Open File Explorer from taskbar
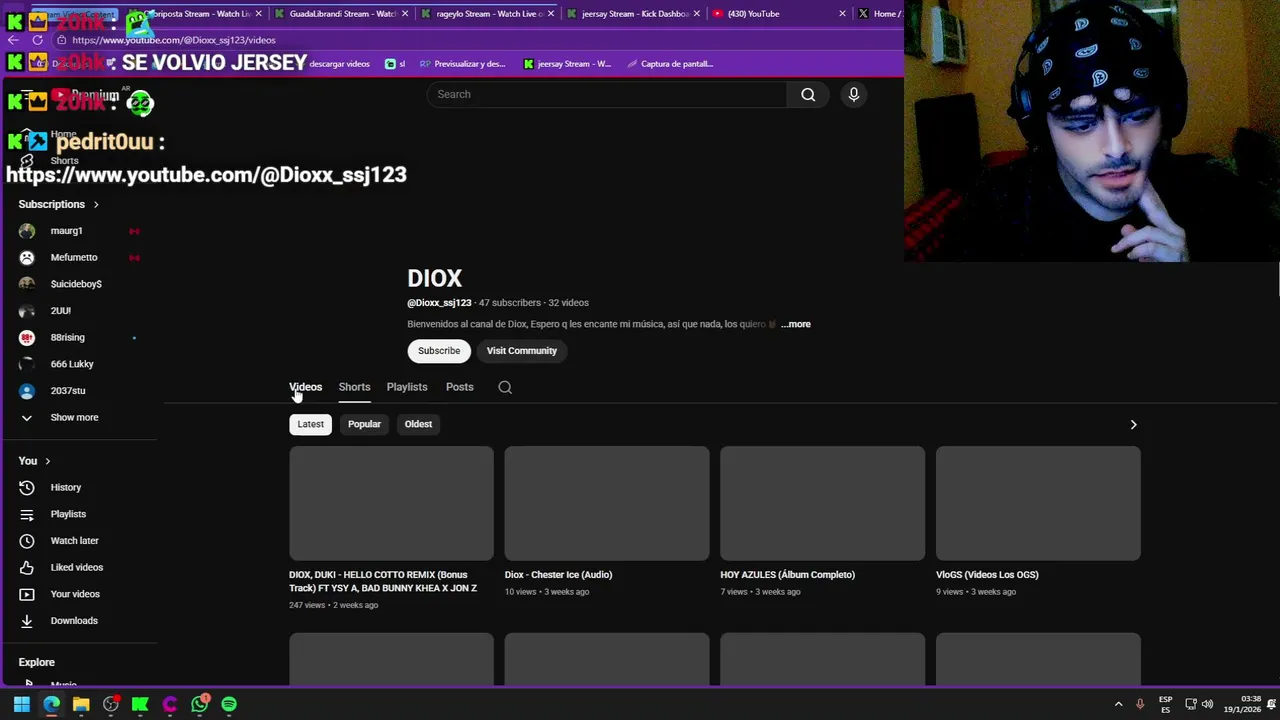The image size is (1280, 720). (81, 704)
